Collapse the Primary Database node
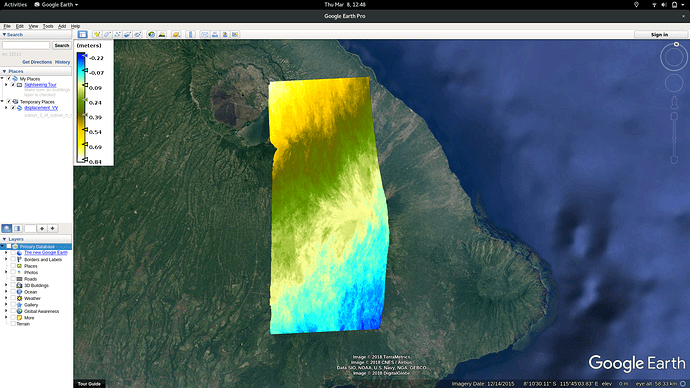The height and width of the screenshot is (388, 690). [3, 246]
